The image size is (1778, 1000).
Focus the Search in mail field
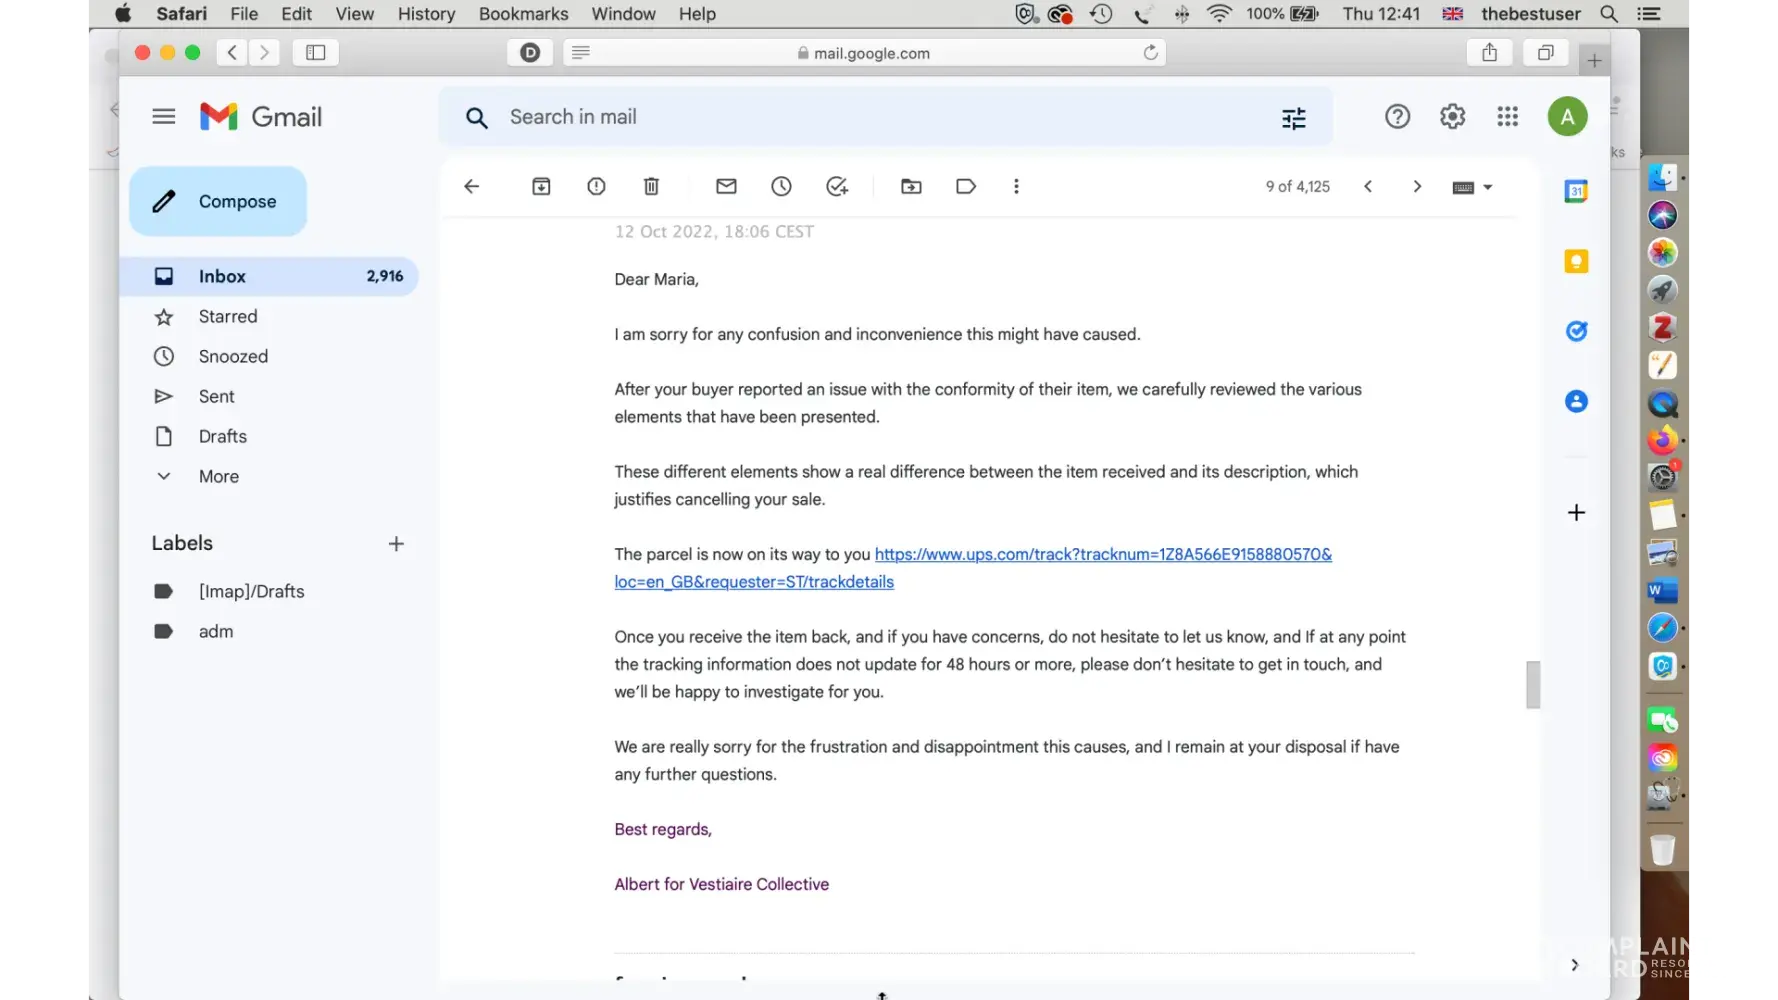(x=885, y=117)
